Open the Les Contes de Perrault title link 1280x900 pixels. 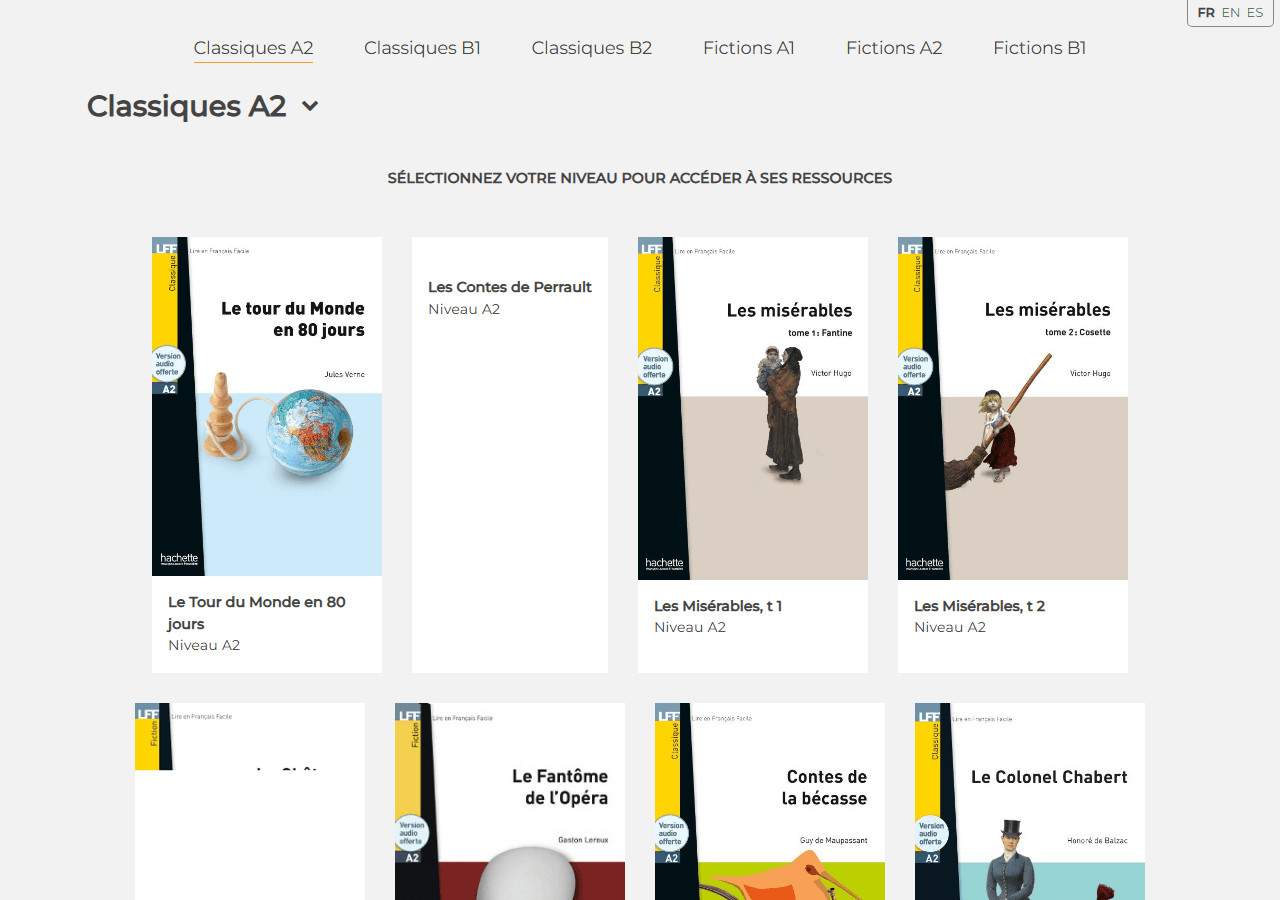pyautogui.click(x=510, y=287)
